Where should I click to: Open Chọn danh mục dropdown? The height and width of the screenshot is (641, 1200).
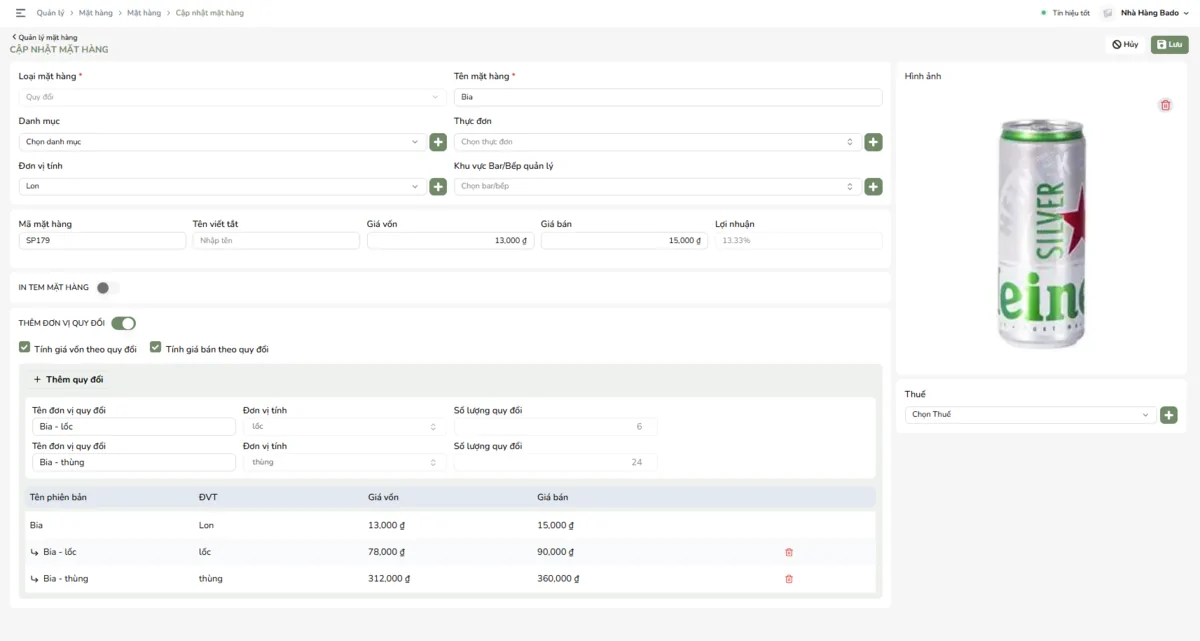click(222, 142)
